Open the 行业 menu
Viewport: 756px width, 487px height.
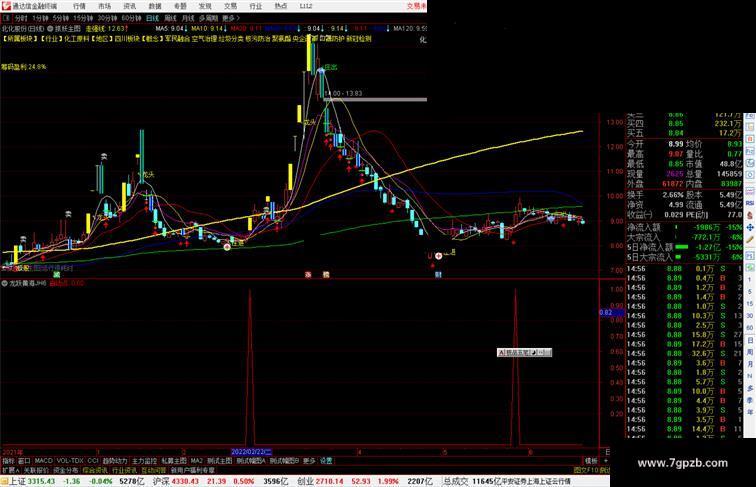[256, 6]
